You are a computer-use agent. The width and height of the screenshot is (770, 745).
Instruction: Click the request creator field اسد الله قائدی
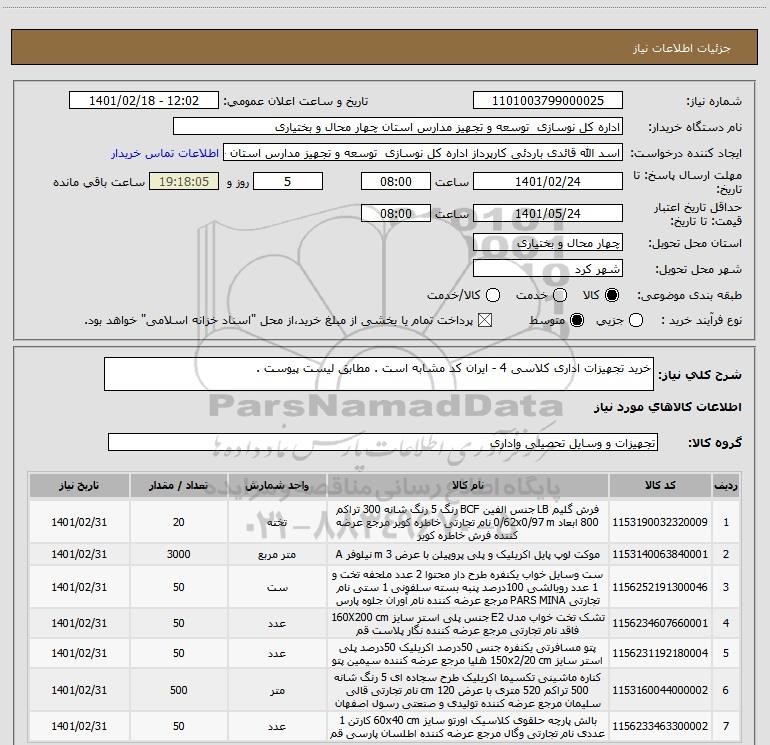tap(423, 153)
